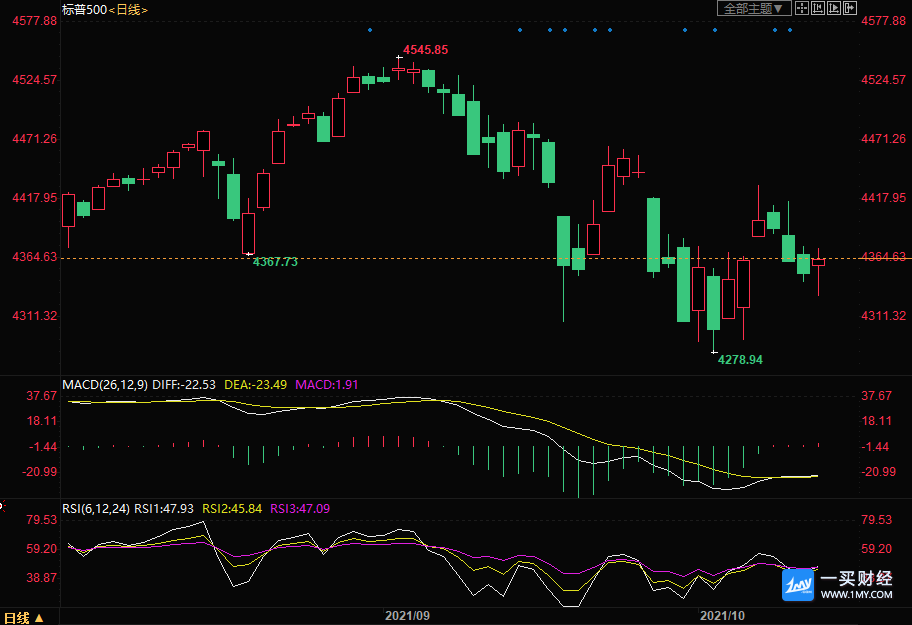Image resolution: width=912 pixels, height=625 pixels.
Task: Activate the crosshair cursor icon
Action: click(801, 8)
